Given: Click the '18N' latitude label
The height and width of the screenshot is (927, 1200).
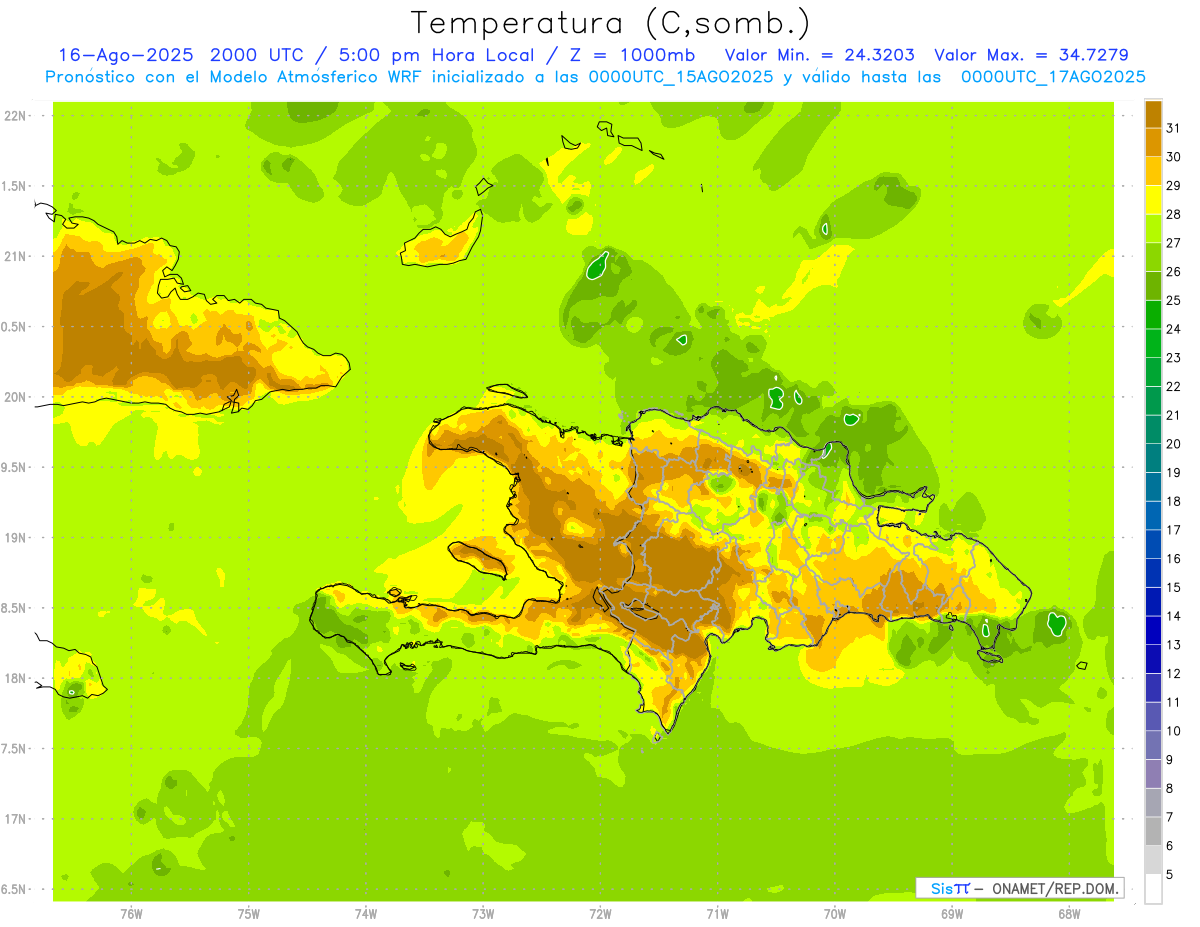Looking at the screenshot, I should (x=15, y=678).
